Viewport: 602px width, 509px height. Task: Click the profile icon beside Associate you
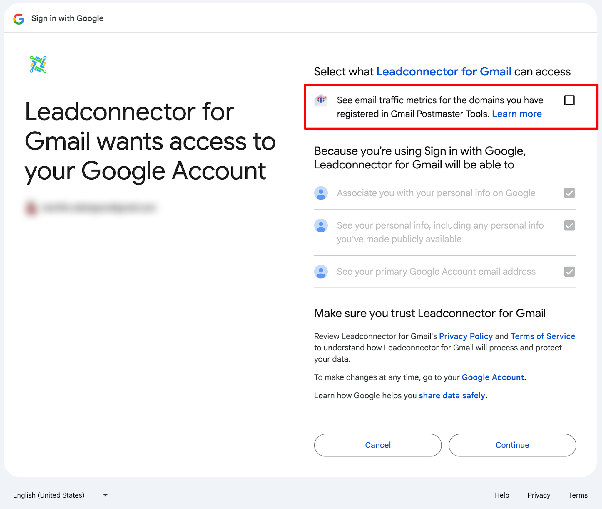pyautogui.click(x=321, y=193)
